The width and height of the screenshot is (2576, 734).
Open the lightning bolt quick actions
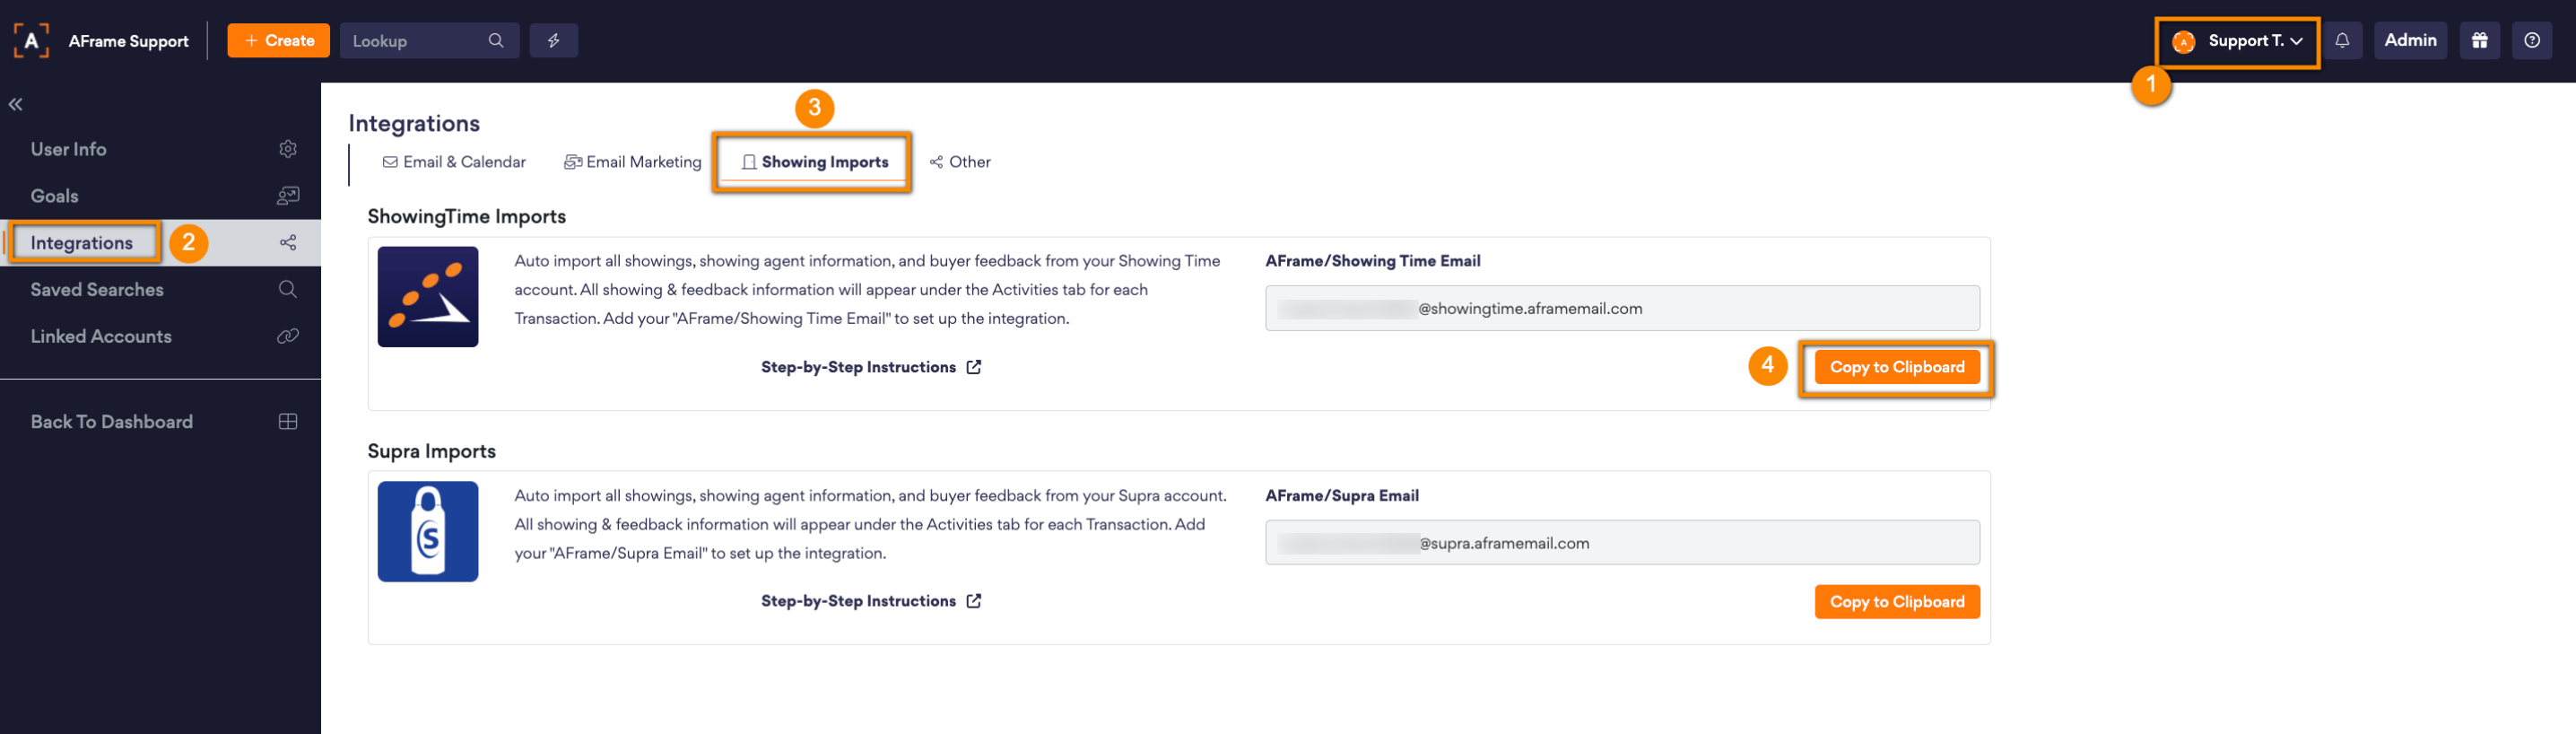(553, 40)
